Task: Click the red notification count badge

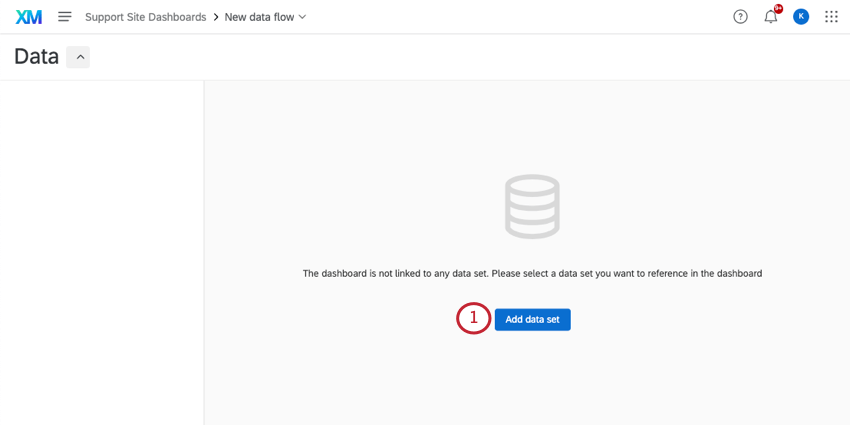Action: [x=778, y=9]
